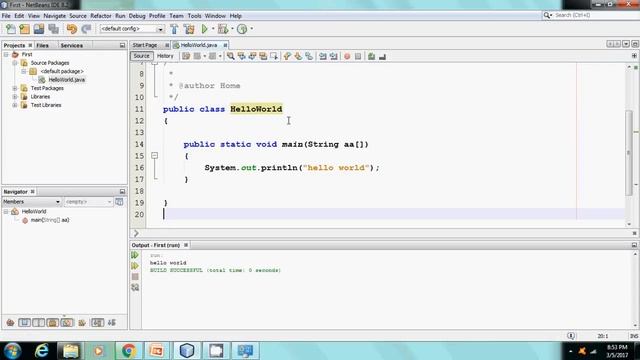Viewport: 640px width, 360px height.
Task: Toggle Show Static Members filter in Navigator
Action: coord(39,323)
